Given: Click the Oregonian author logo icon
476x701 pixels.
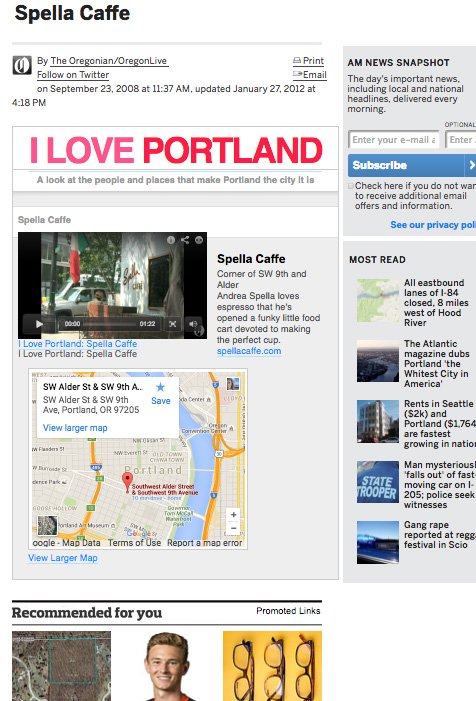Looking at the screenshot, I should pyautogui.click(x=22, y=65).
